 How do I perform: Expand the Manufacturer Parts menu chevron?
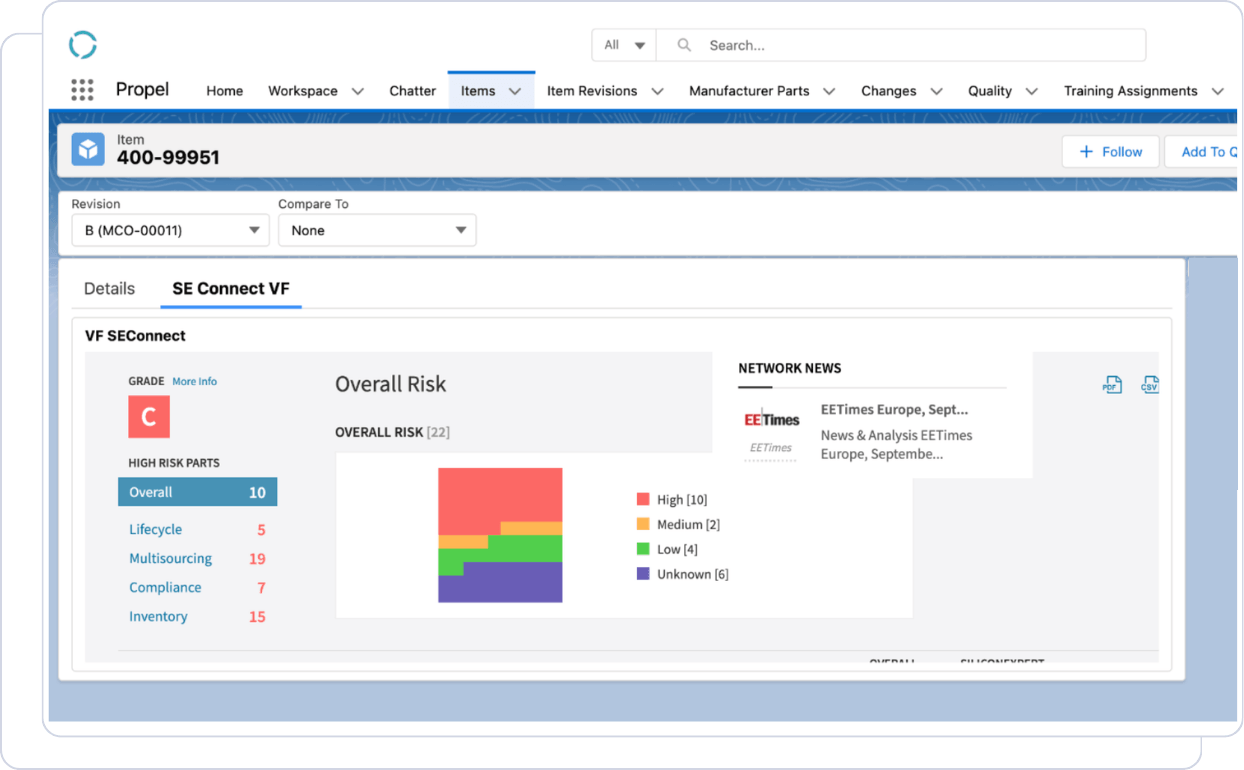829,91
